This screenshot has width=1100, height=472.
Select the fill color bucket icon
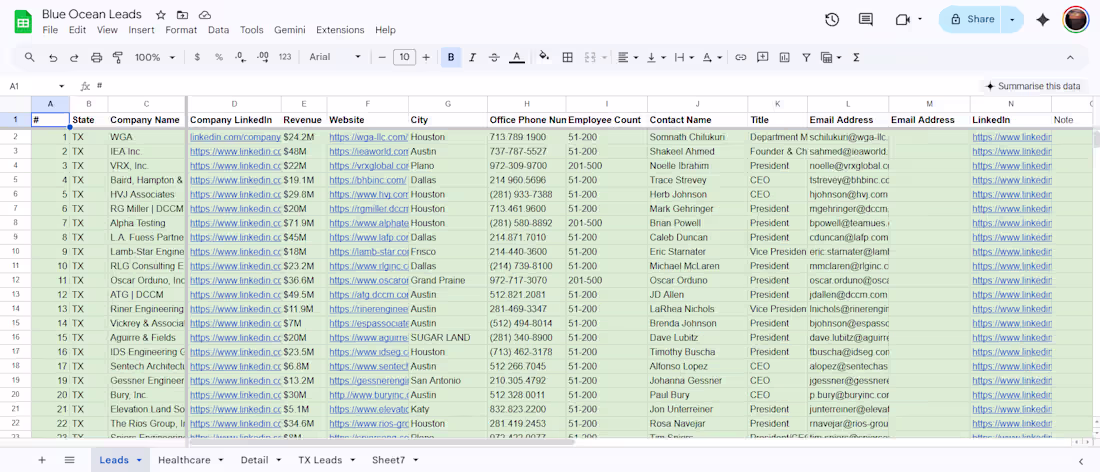point(544,58)
